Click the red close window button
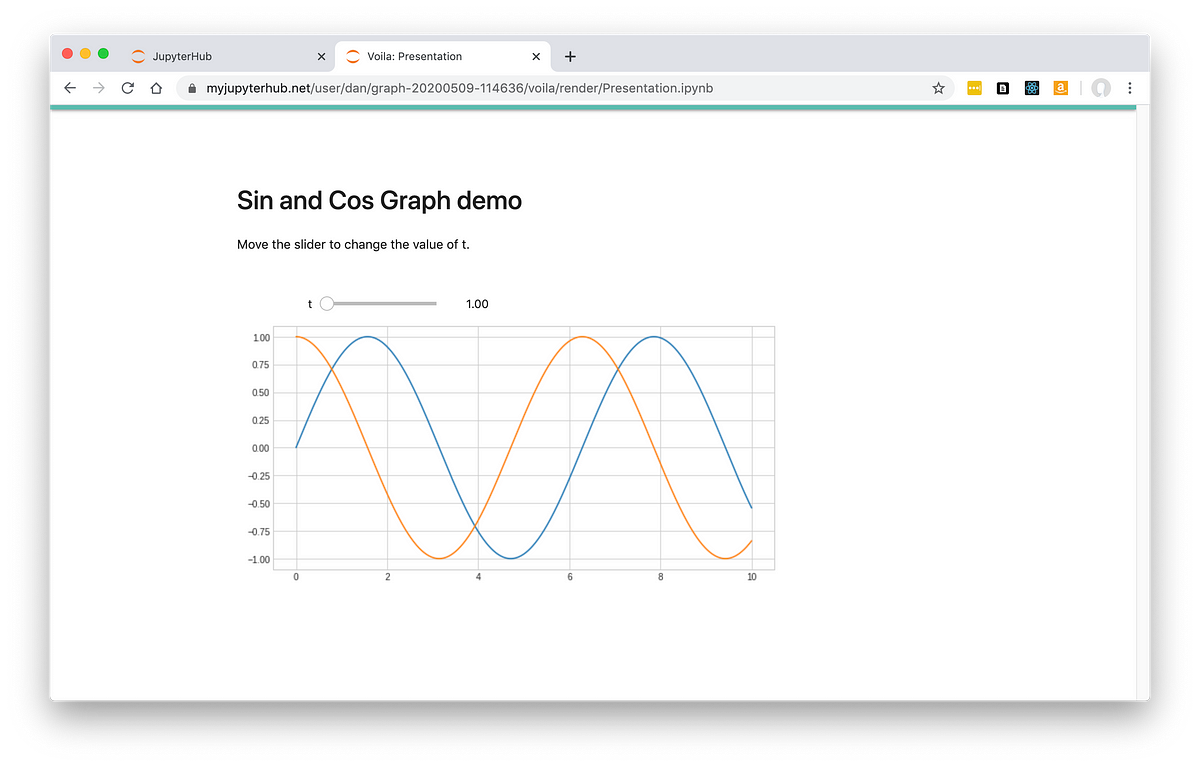The height and width of the screenshot is (767, 1200). pos(67,53)
